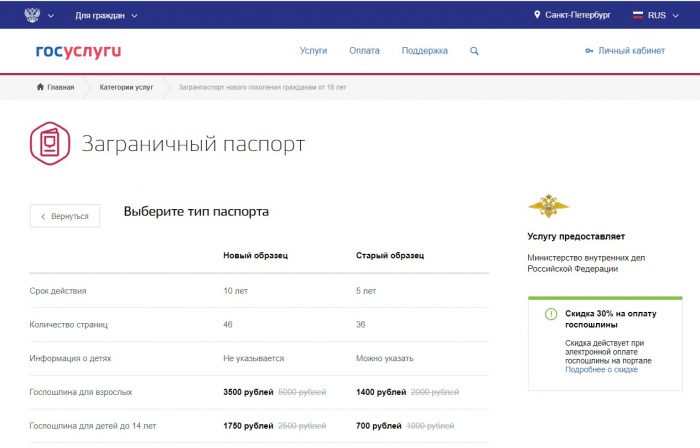Viewport: 700px width, 448px height.
Task: Click the home icon in breadcrumbs
Action: point(40,87)
